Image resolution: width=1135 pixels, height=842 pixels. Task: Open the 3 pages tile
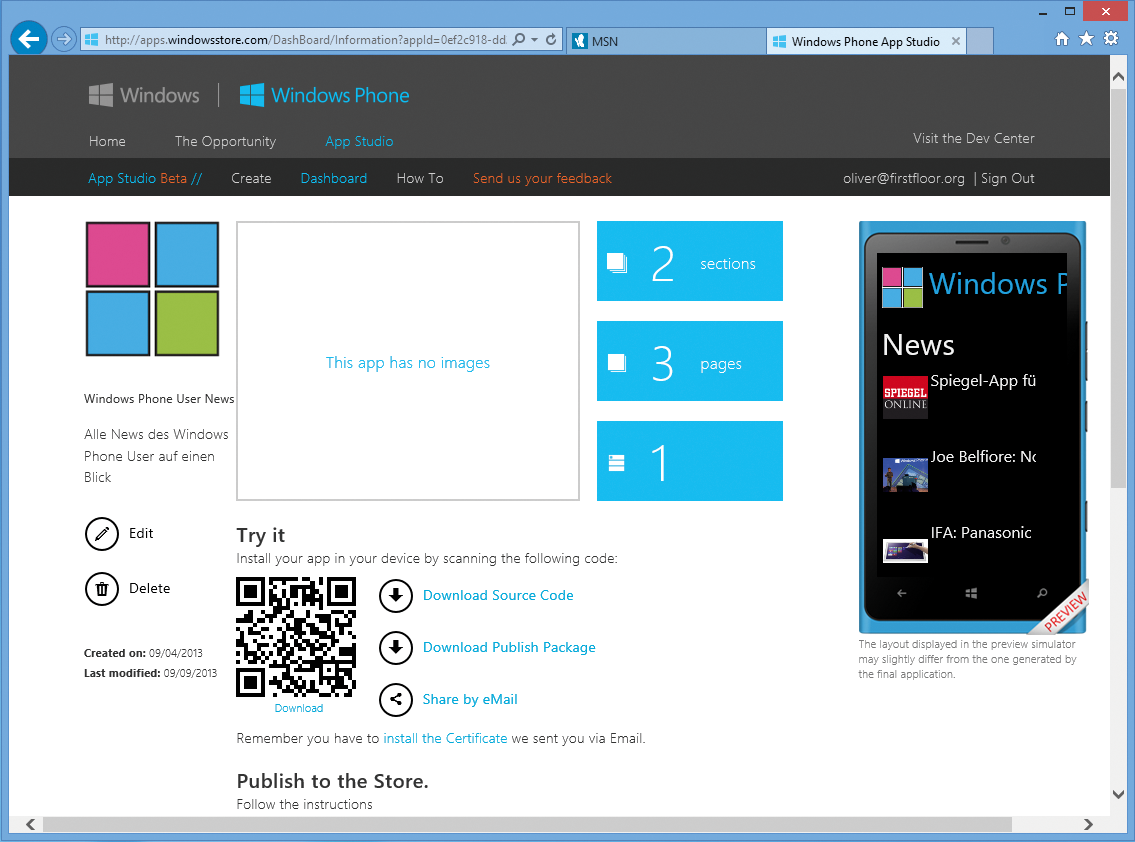[x=690, y=361]
